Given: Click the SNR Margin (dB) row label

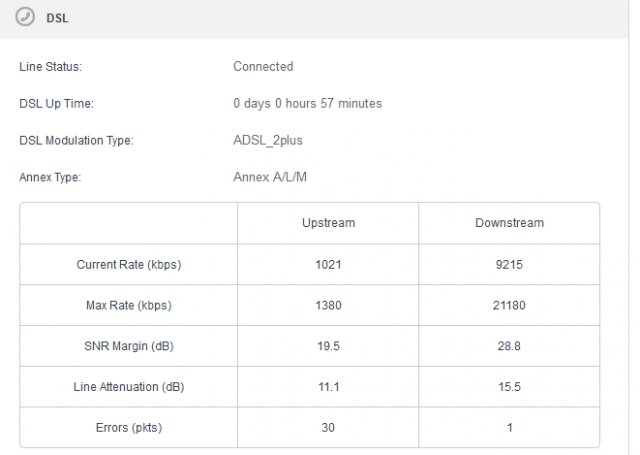Looking at the screenshot, I should click(128, 346).
